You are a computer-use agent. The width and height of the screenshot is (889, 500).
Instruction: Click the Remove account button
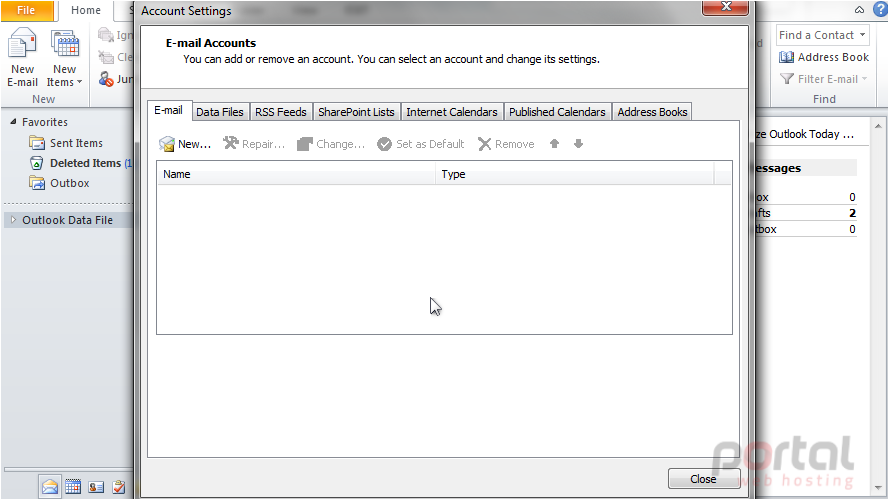[x=506, y=144]
